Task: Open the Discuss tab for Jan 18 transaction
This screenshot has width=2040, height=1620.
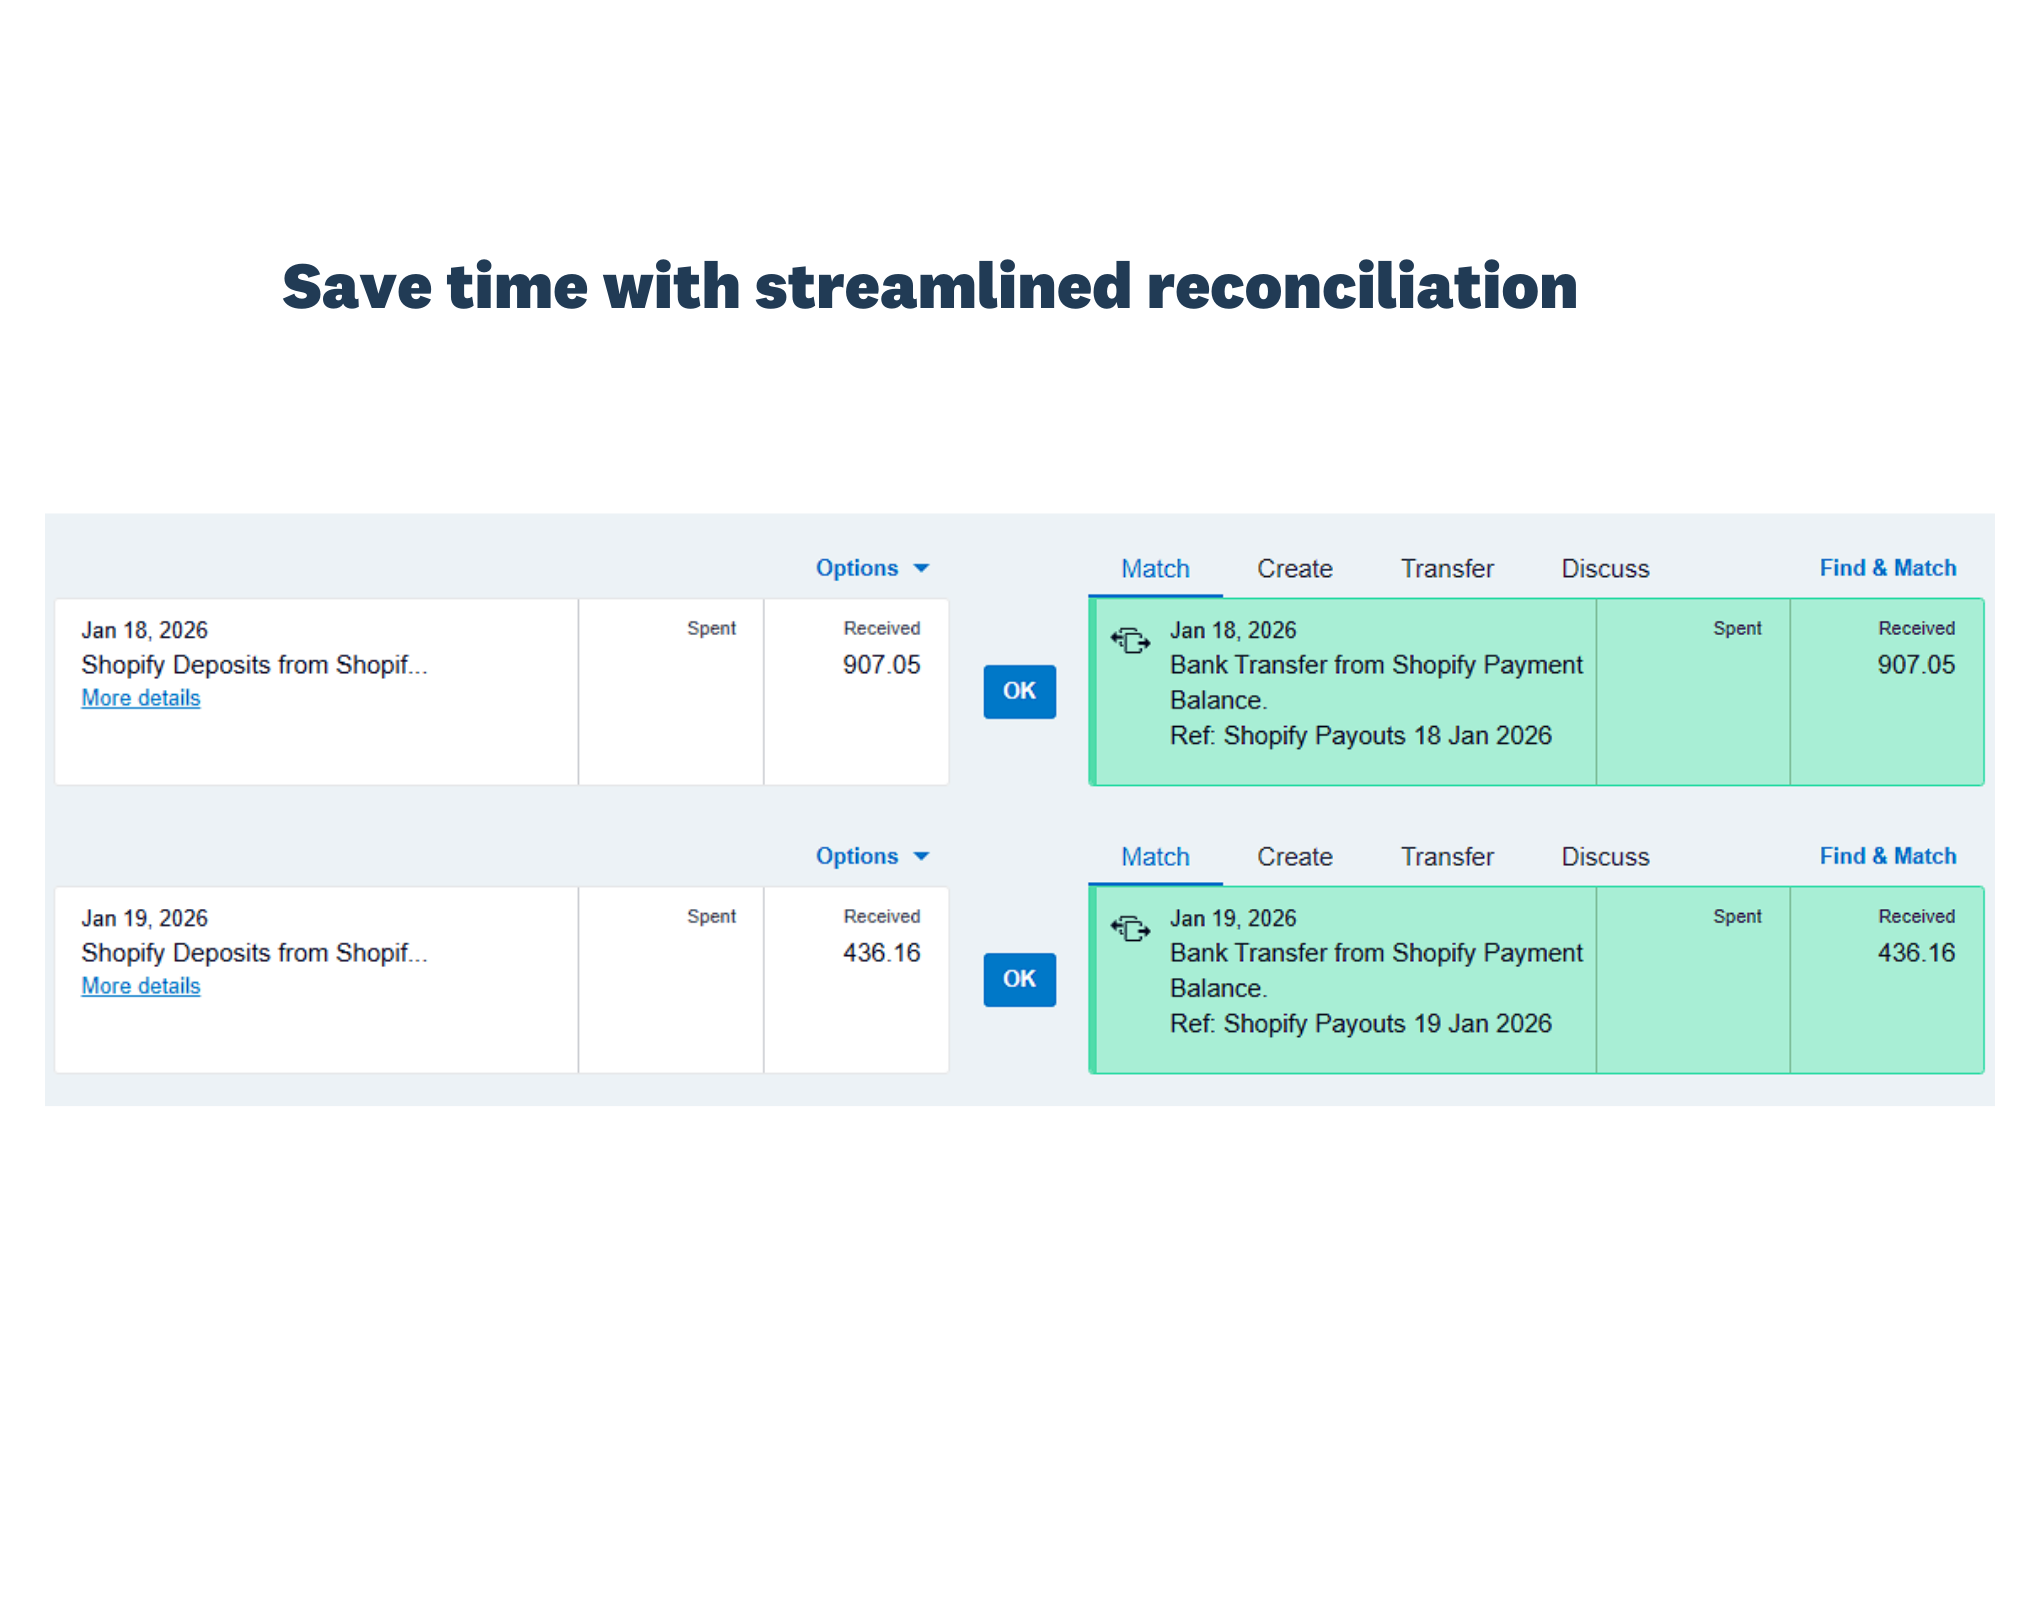Action: click(x=1604, y=567)
